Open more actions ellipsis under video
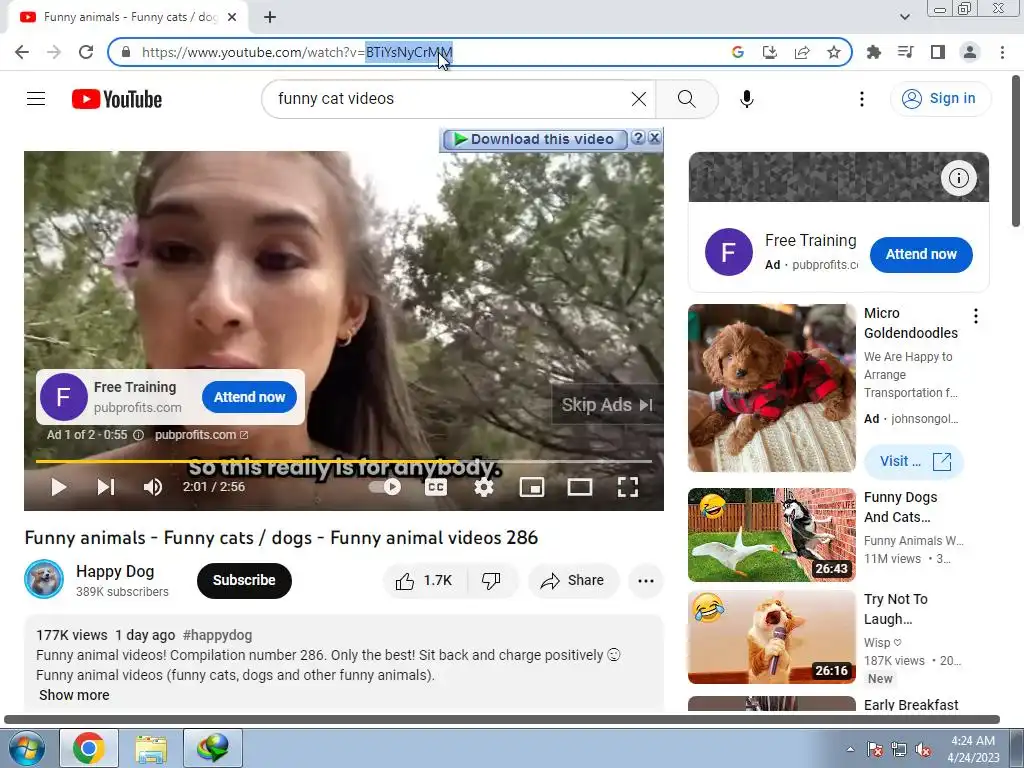 pos(646,581)
